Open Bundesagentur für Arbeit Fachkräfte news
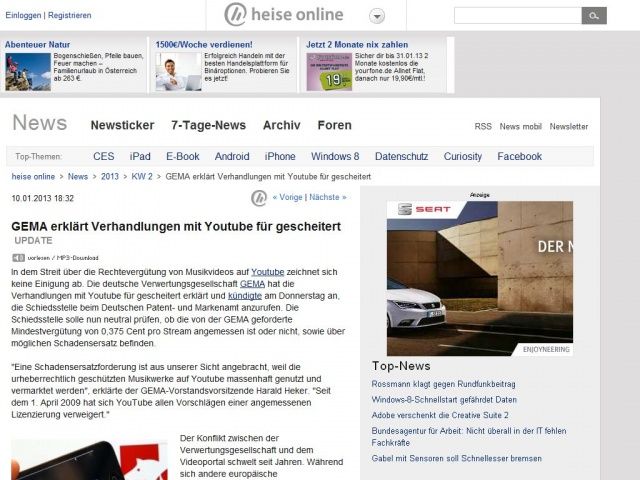The image size is (640, 480). (469, 437)
